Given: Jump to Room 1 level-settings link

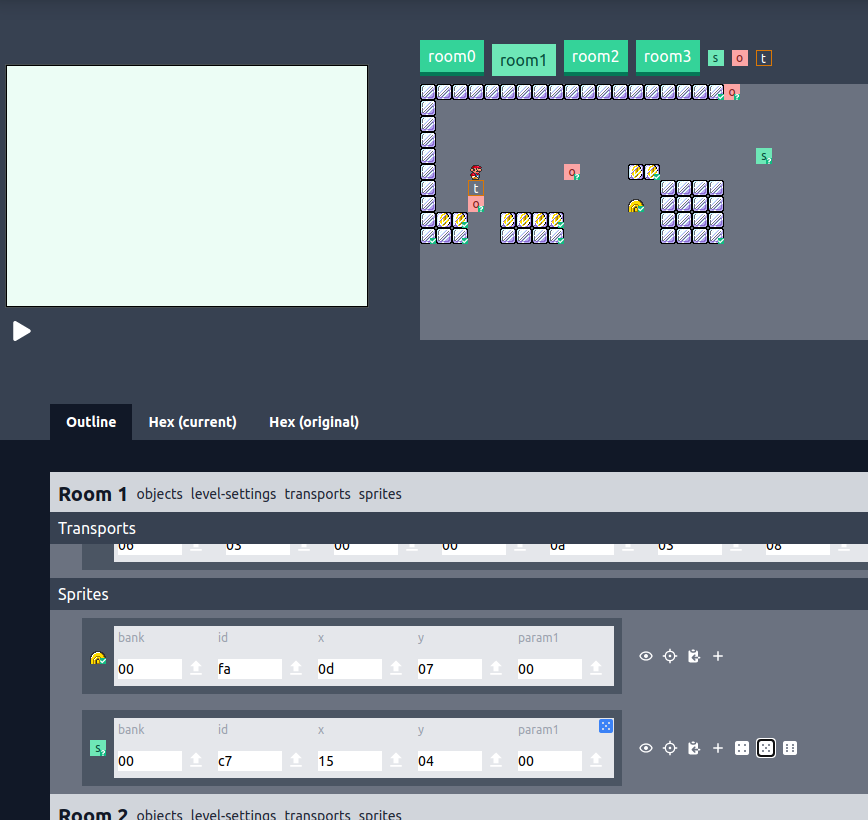Looking at the screenshot, I should (234, 494).
